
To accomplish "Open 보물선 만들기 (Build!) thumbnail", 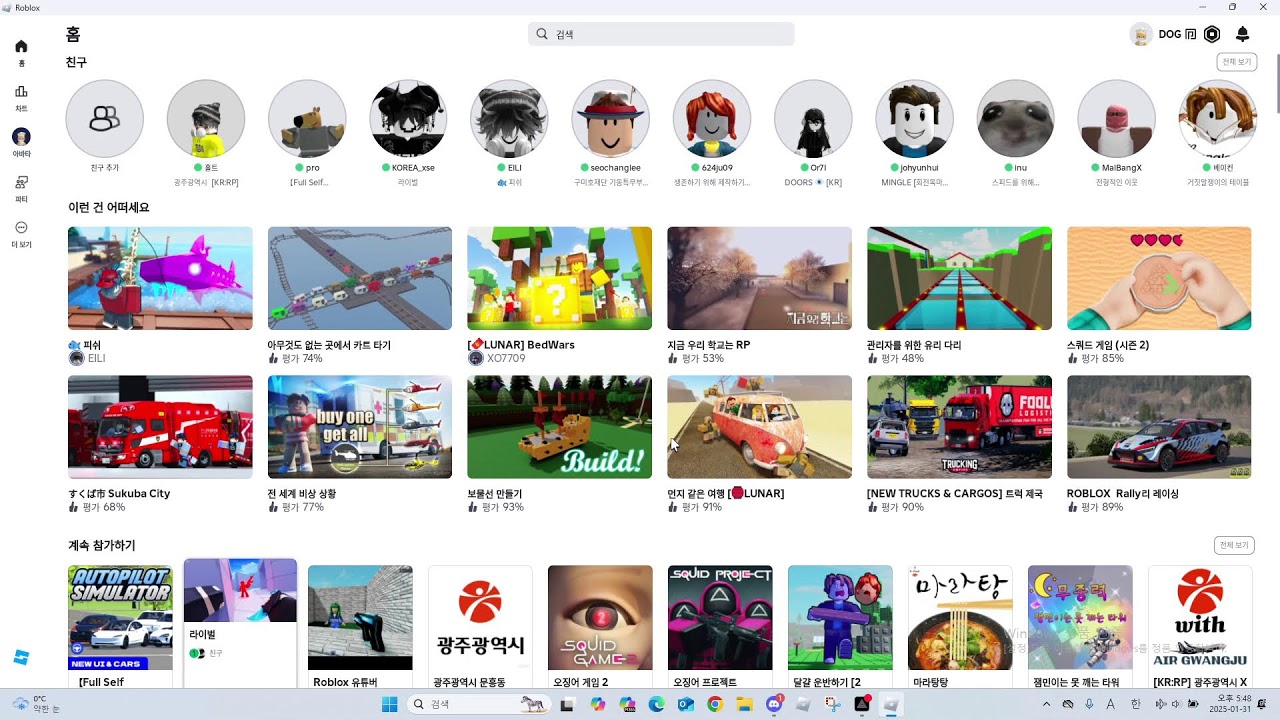I will coord(559,427).
